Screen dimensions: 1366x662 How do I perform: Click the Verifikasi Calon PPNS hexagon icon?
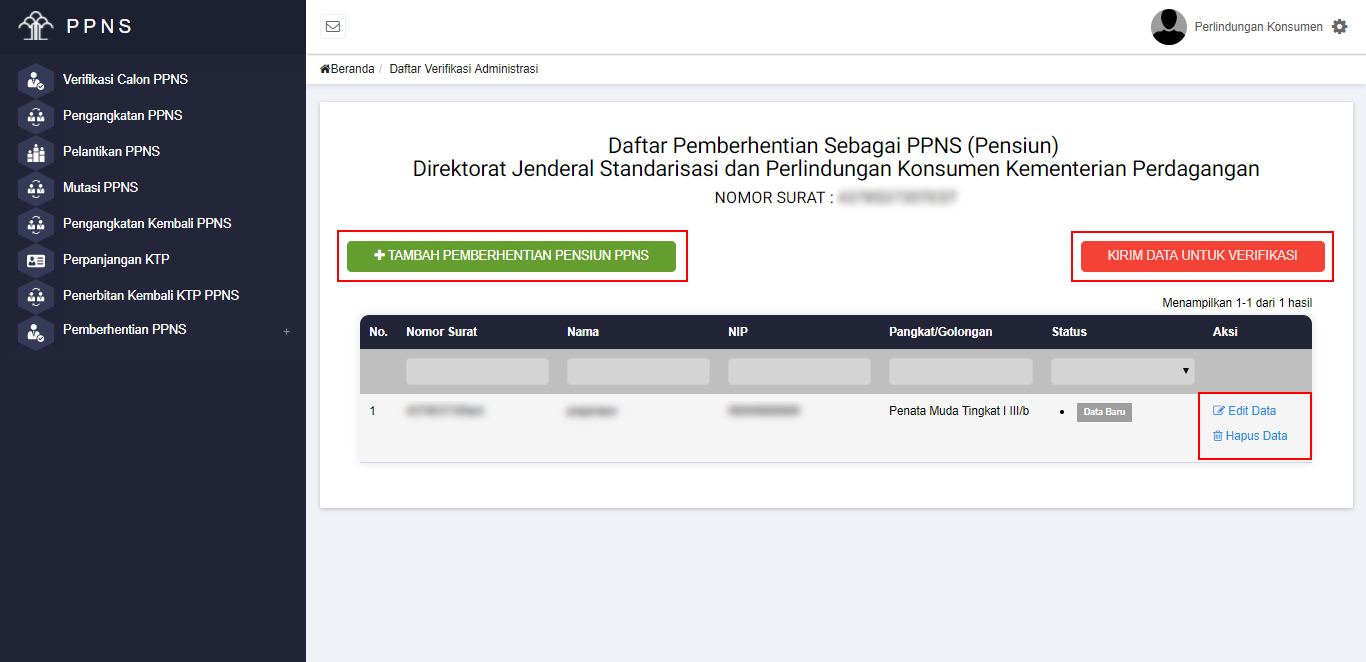coord(36,80)
